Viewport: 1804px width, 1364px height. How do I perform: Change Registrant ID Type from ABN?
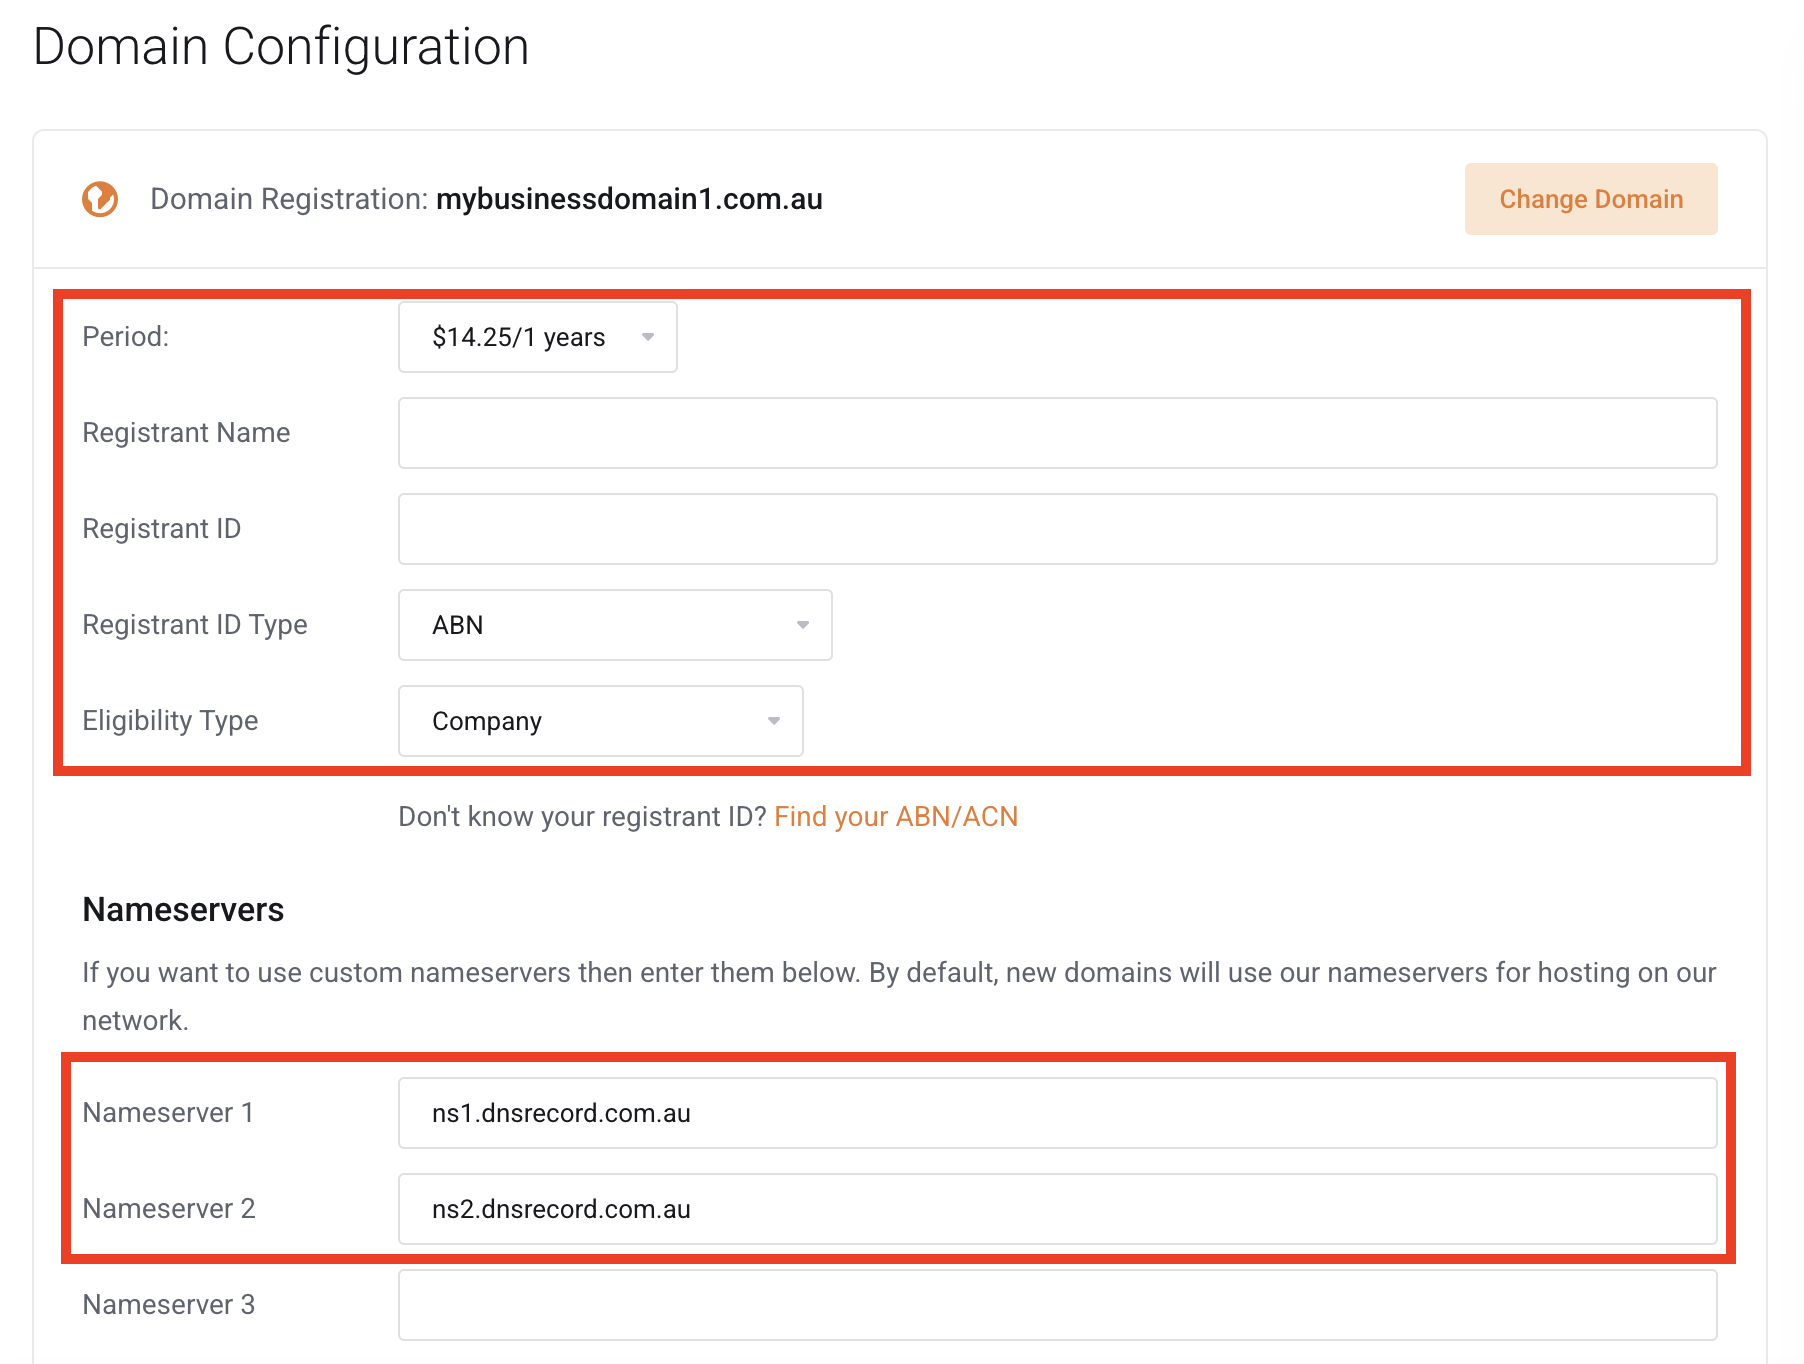click(614, 624)
